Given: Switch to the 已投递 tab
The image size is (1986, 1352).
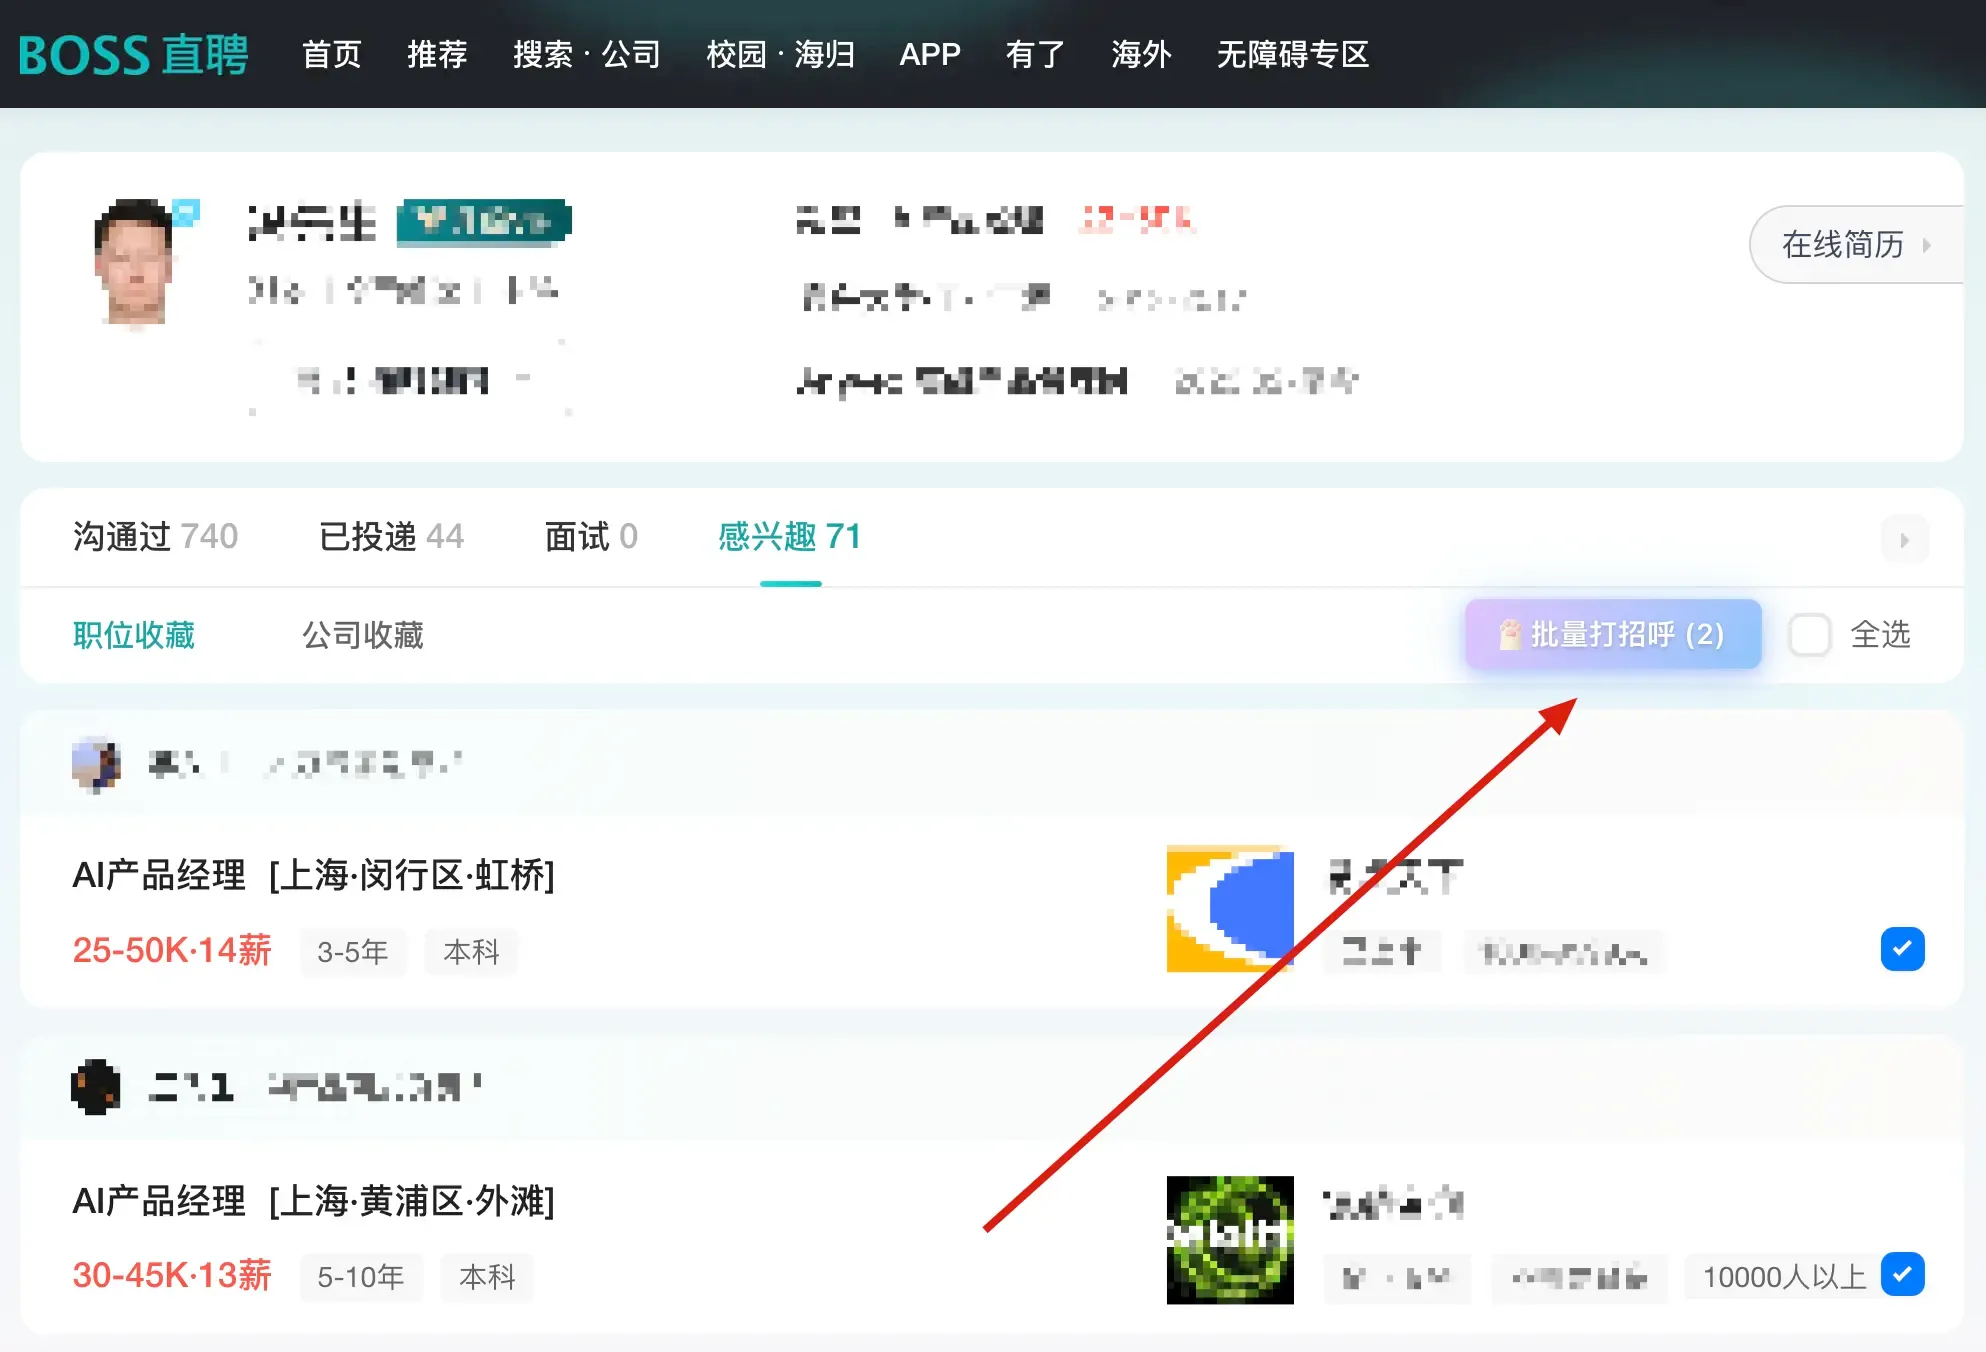Looking at the screenshot, I should point(390,537).
